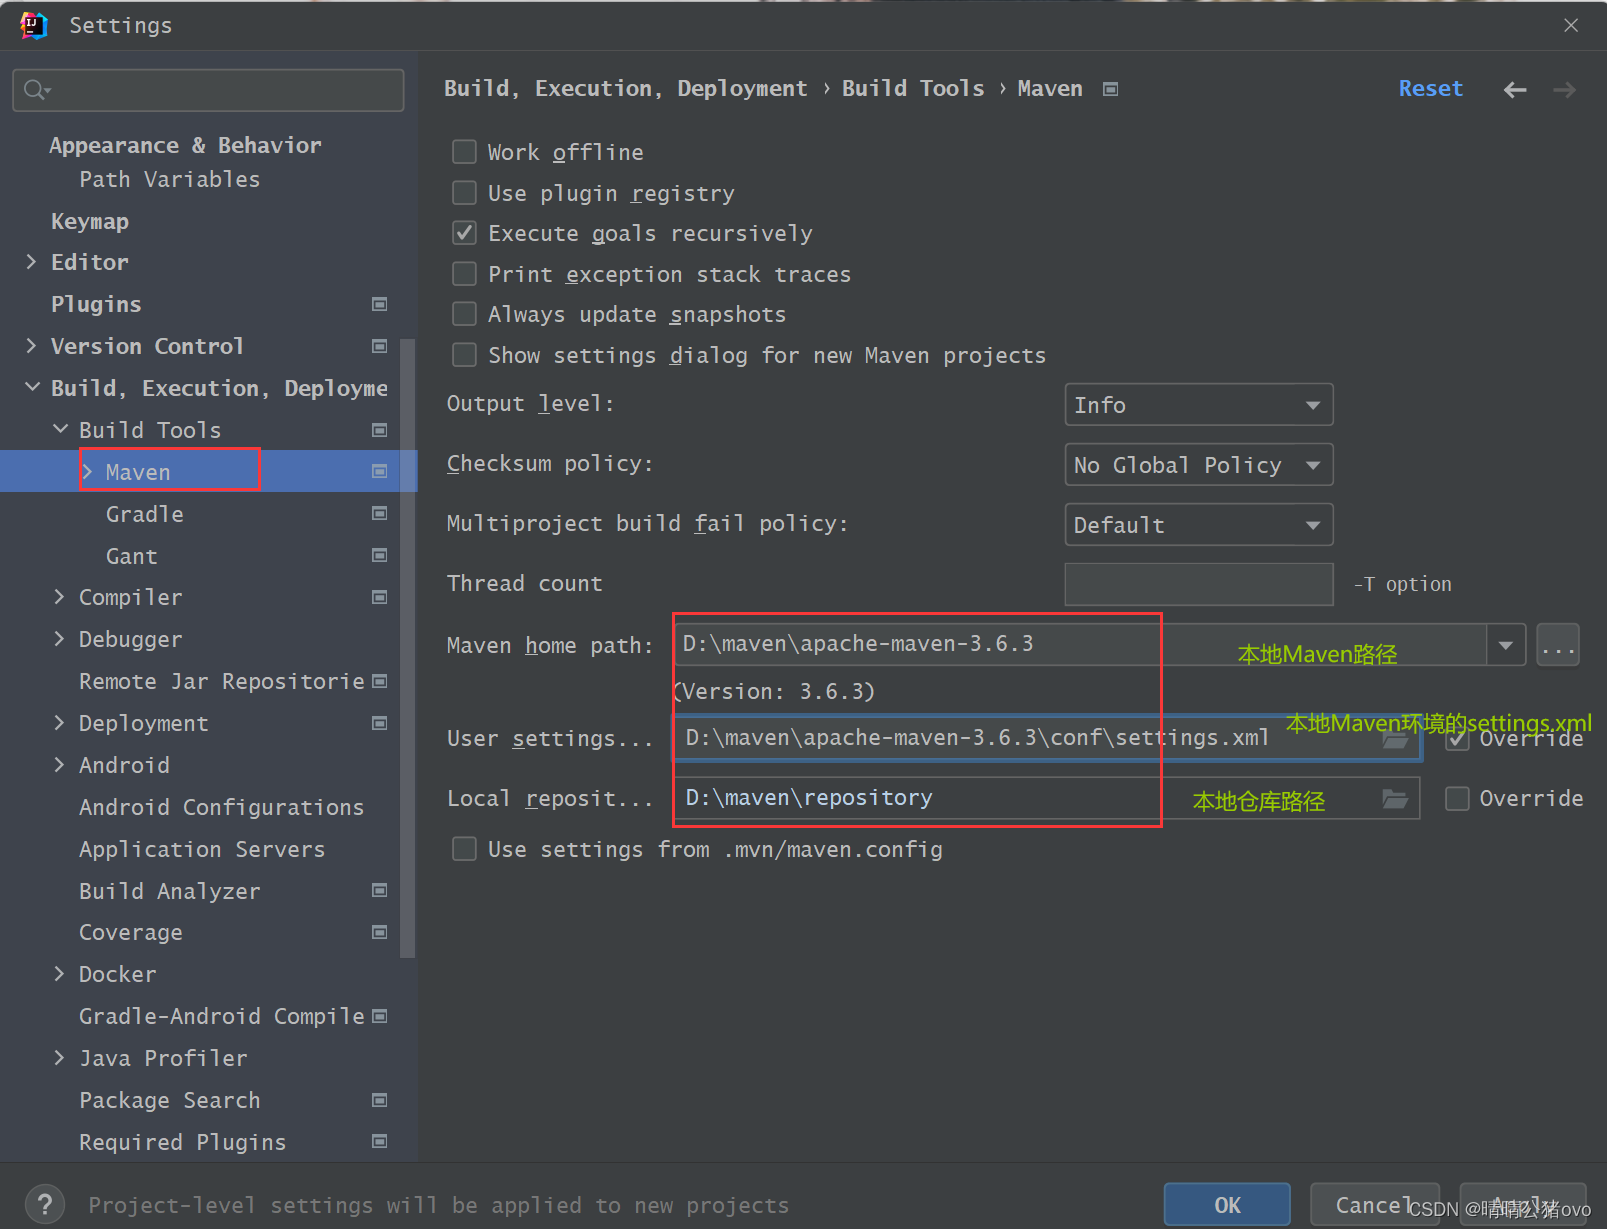Open help with the question mark

(44, 1204)
